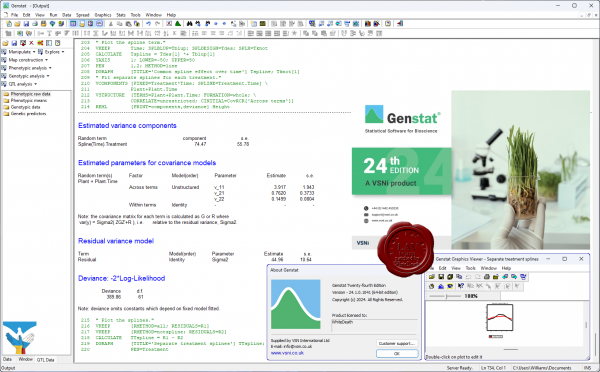This screenshot has width=600, height=372.
Task: Switch to the Data tab at panel bottom
Action: click(7, 359)
